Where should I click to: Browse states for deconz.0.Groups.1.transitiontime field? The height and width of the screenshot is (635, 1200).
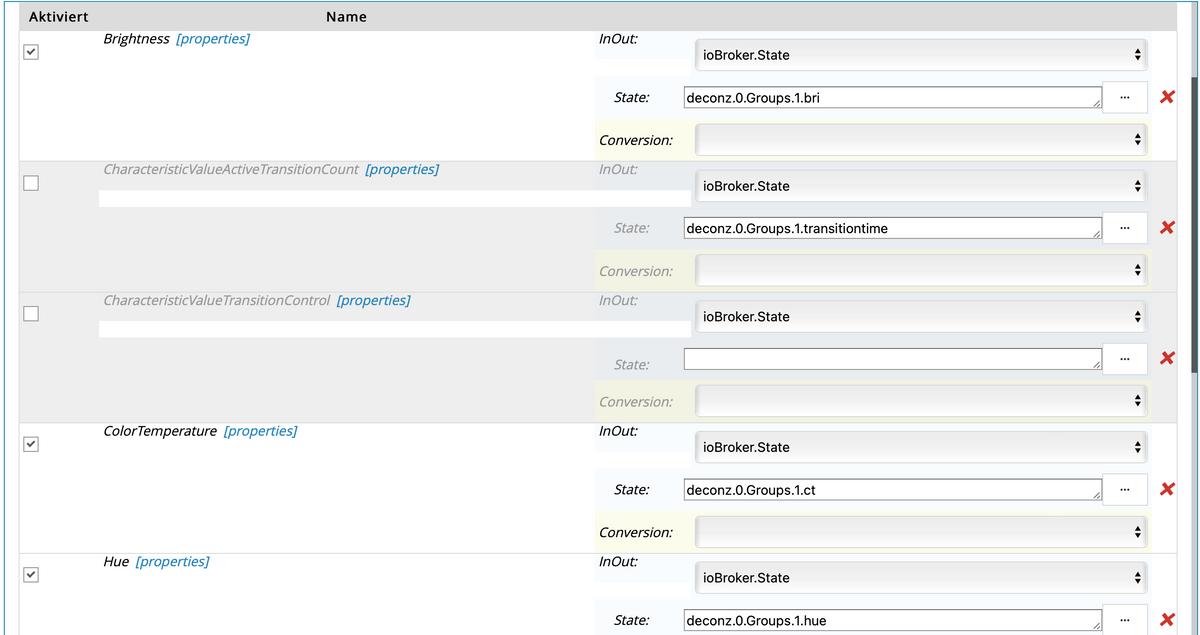pos(1125,228)
